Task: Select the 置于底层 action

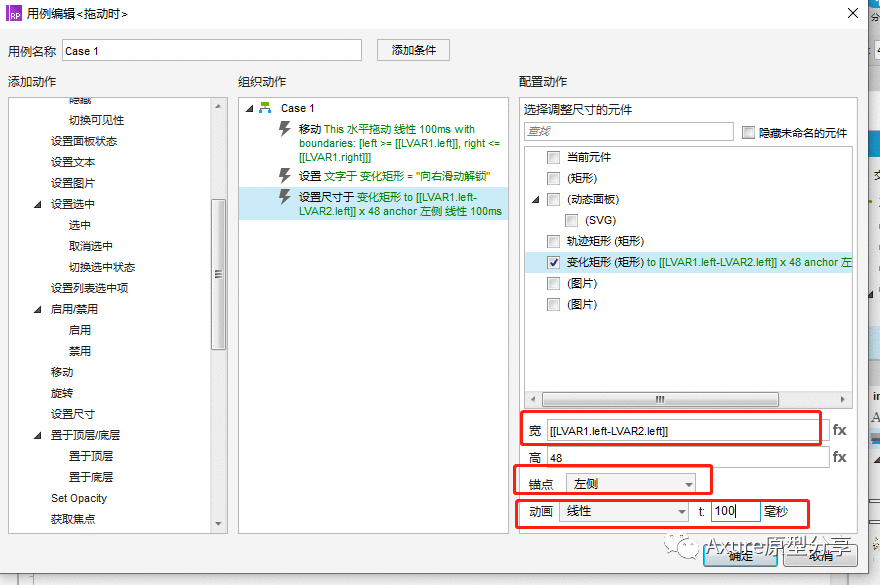Action: click(90, 477)
